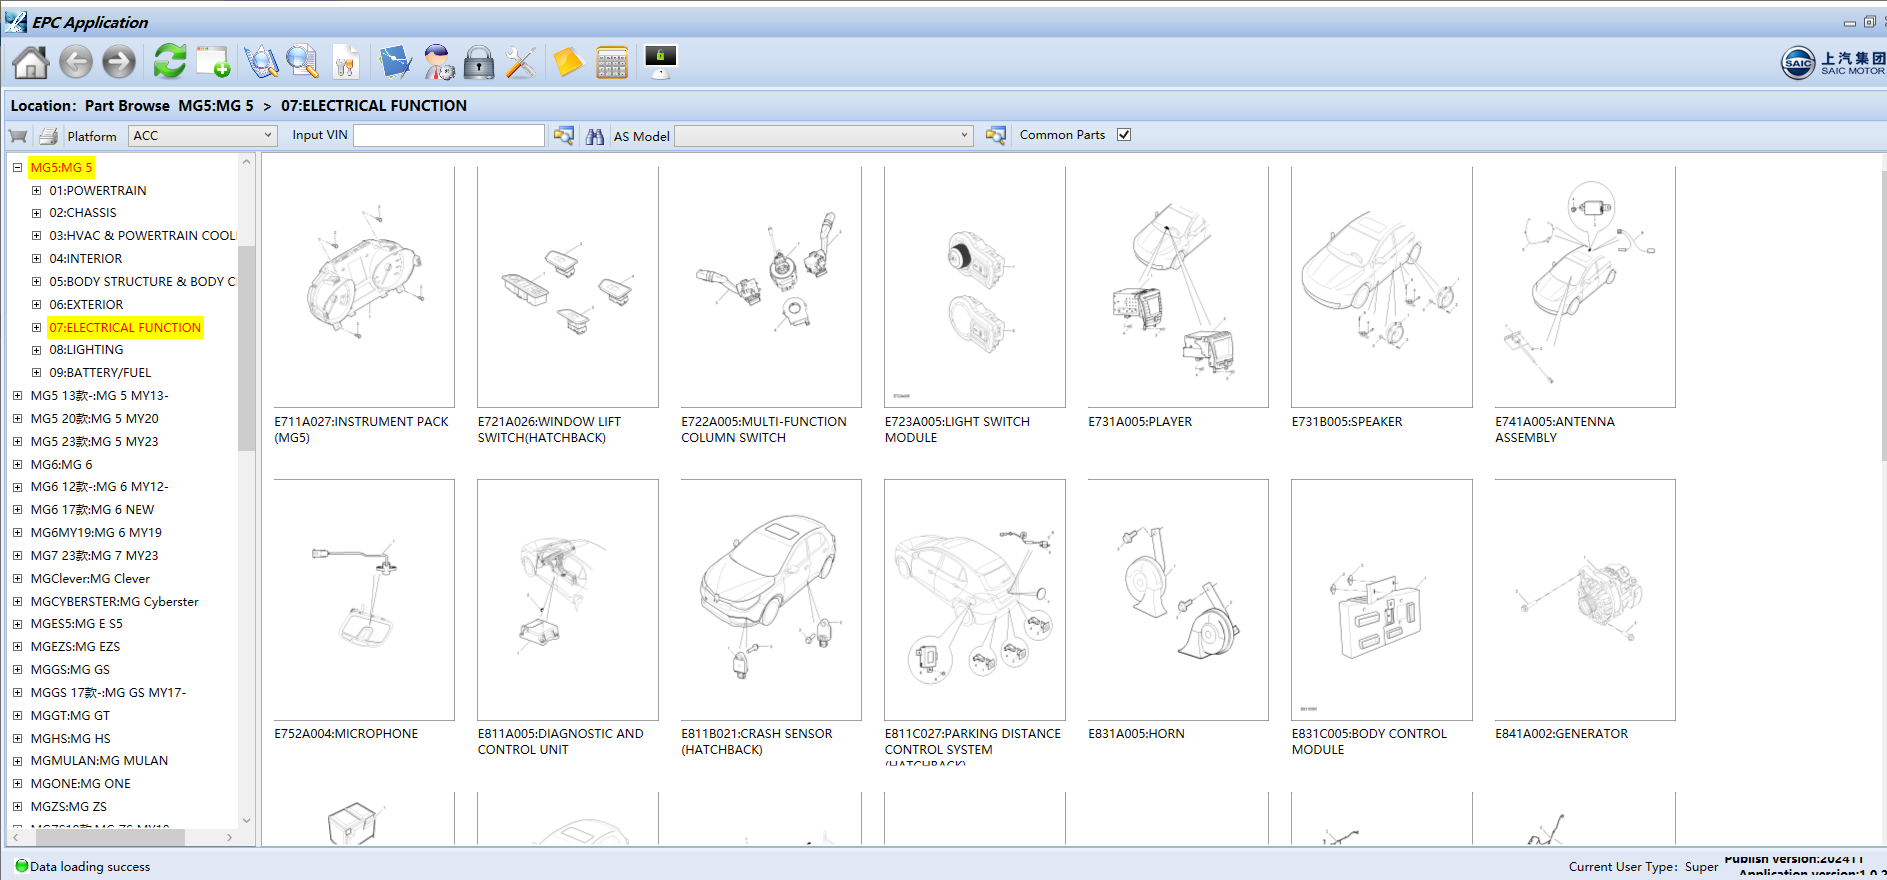Open E831C005 Body Control Module thumbnail
Image resolution: width=1887 pixels, height=880 pixels.
pos(1382,600)
